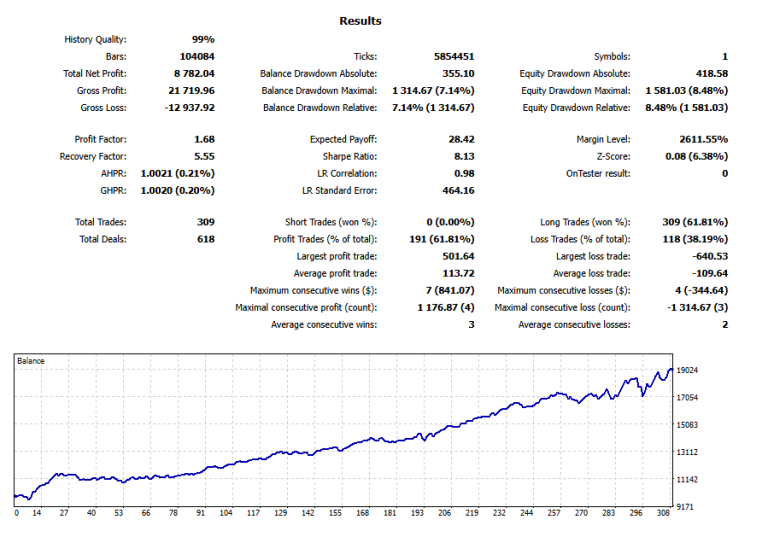The image size is (768, 537).
Task: Click chart x-axis label 14
Action: coord(37,513)
